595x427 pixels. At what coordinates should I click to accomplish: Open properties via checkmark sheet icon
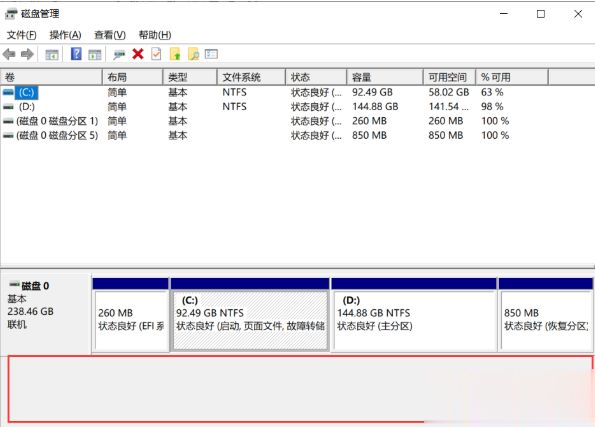click(x=156, y=54)
